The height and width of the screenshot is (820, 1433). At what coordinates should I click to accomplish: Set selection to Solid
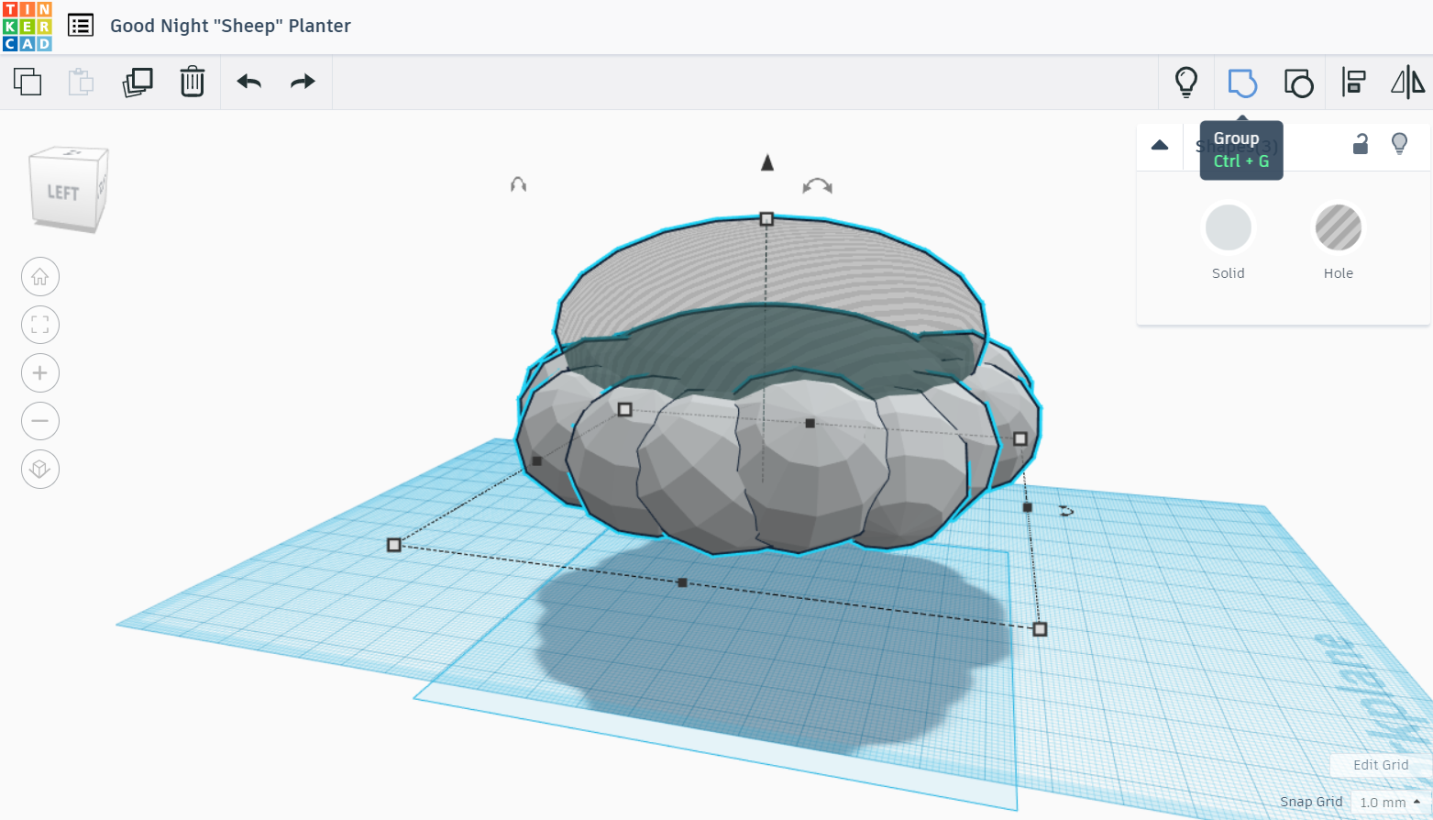pyautogui.click(x=1228, y=228)
